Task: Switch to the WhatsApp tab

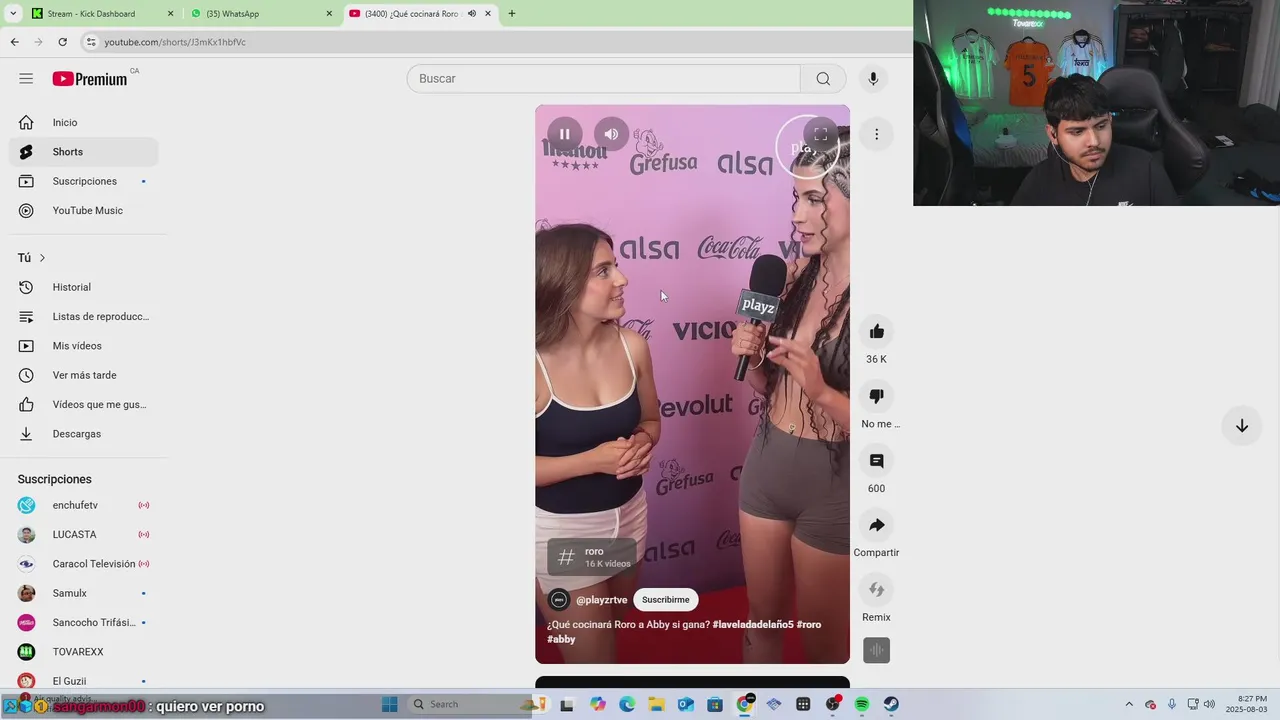Action: [x=260, y=14]
